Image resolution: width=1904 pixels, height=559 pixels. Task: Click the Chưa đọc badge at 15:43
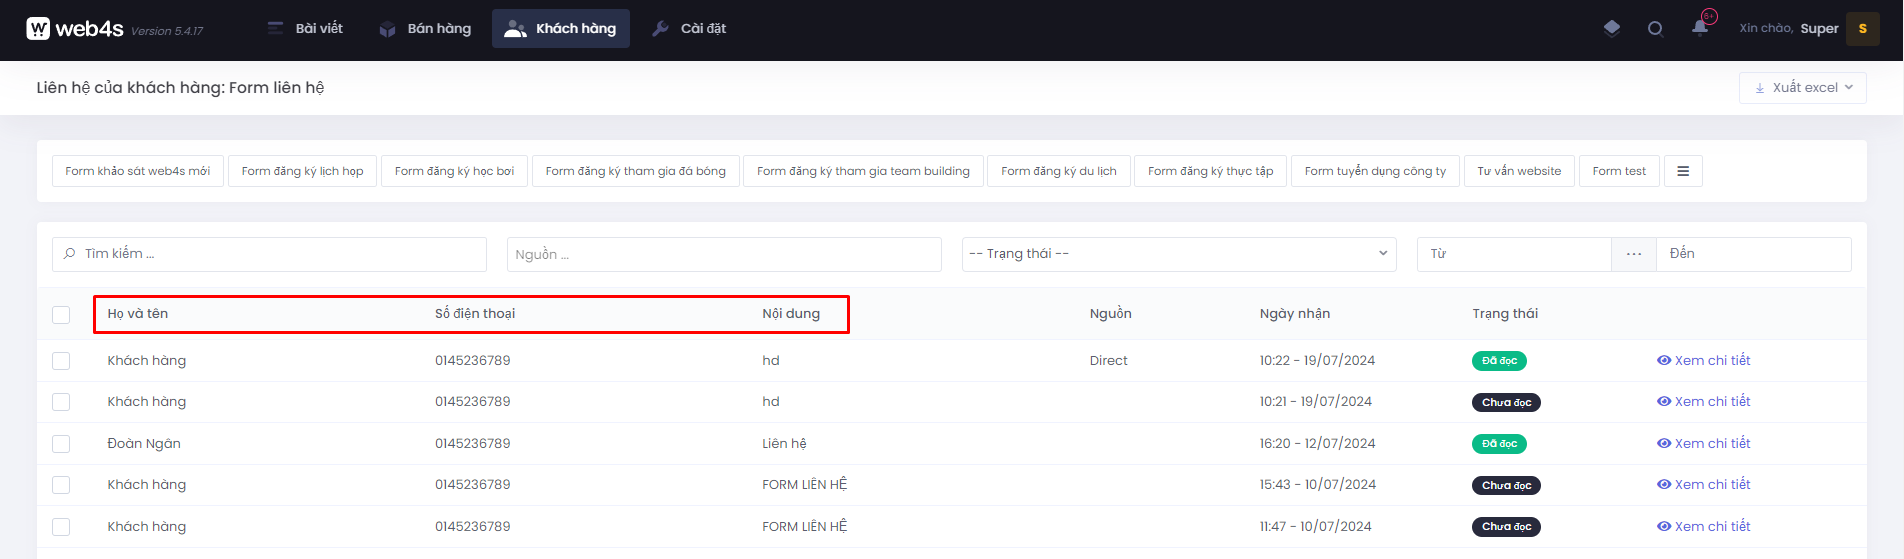click(x=1506, y=486)
